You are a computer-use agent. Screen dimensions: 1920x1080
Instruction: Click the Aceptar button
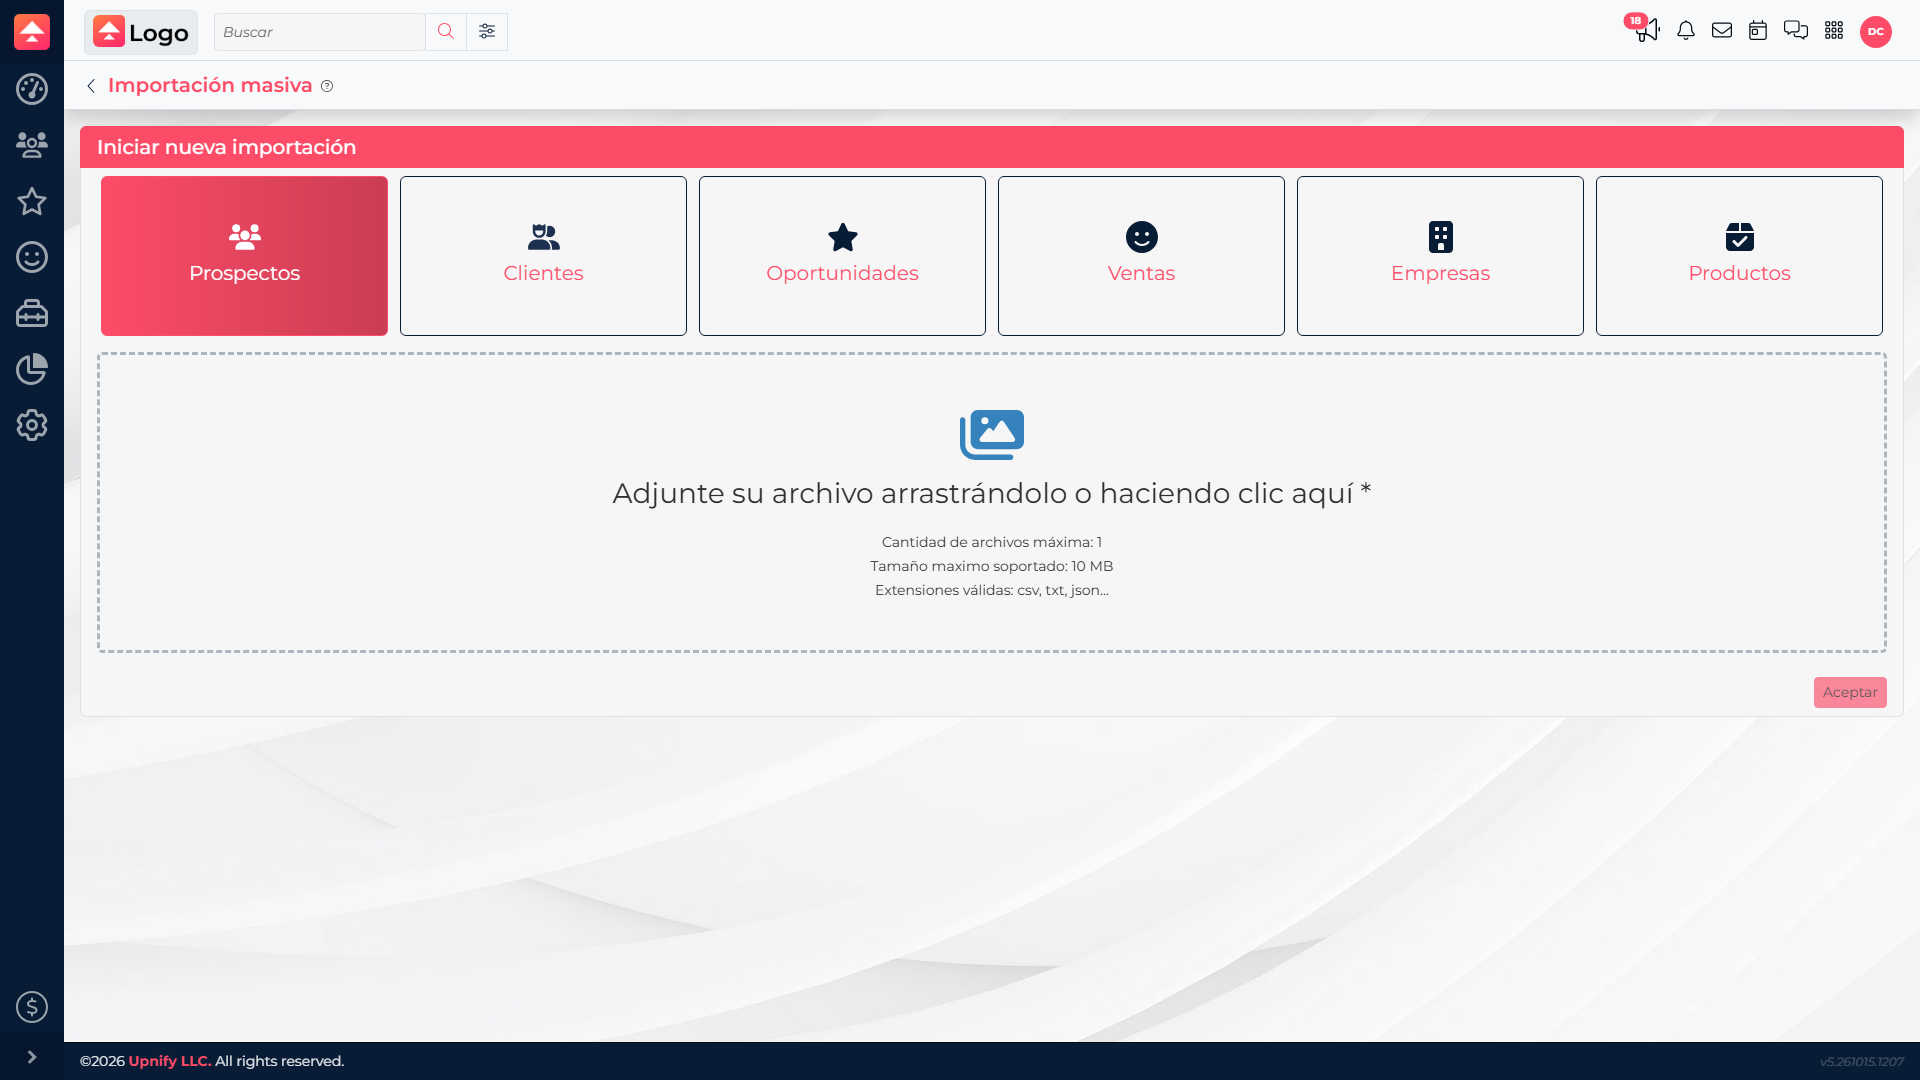[x=1850, y=692]
